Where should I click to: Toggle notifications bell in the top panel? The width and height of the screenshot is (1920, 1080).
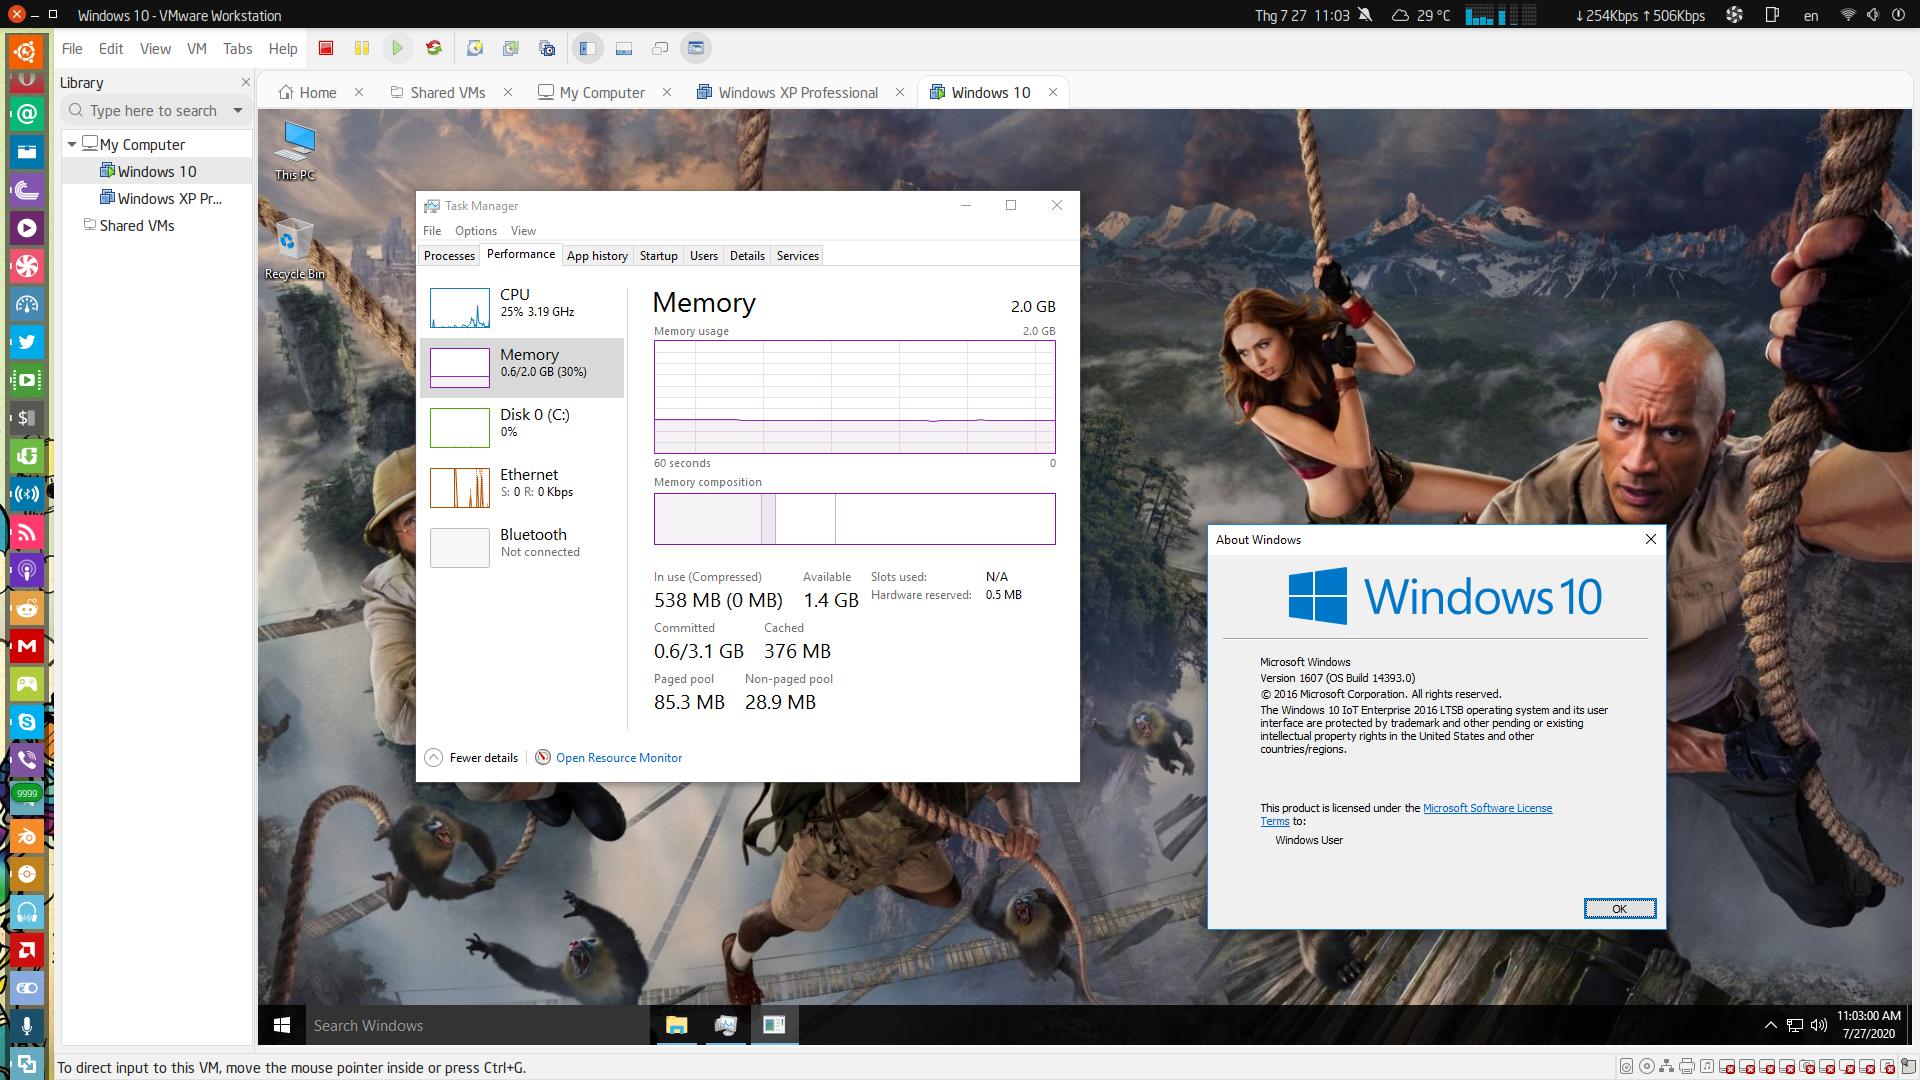(x=1366, y=15)
